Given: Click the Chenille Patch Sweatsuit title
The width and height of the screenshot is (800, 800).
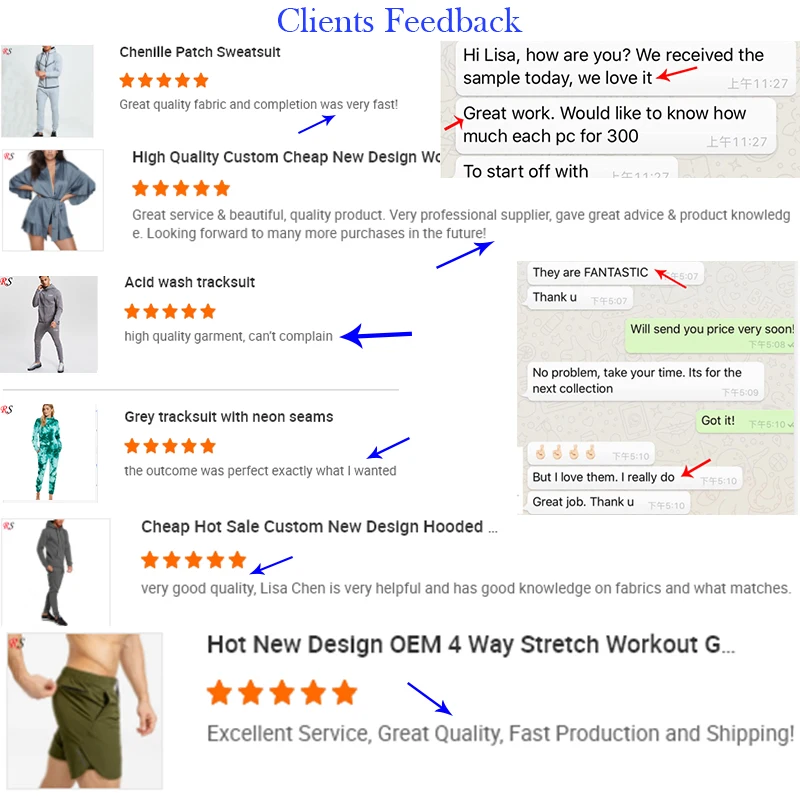Looking at the screenshot, I should (x=200, y=52).
